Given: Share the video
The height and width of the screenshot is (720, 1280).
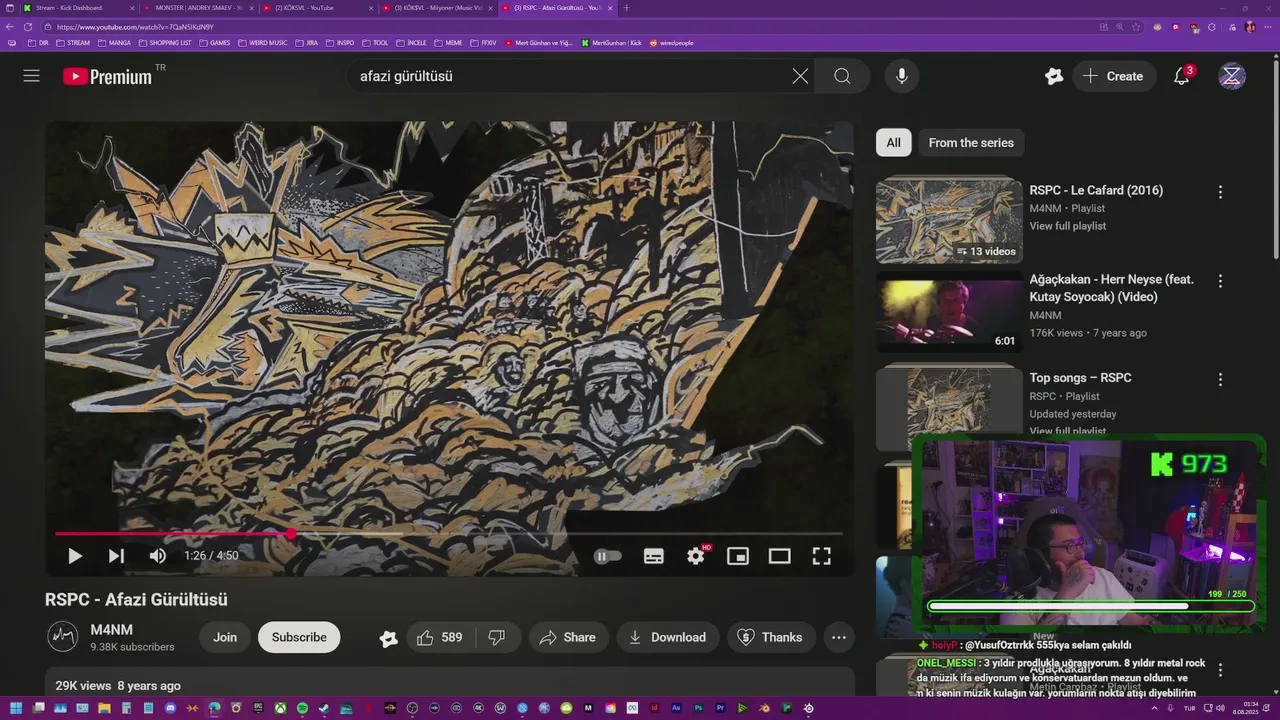Looking at the screenshot, I should (568, 637).
